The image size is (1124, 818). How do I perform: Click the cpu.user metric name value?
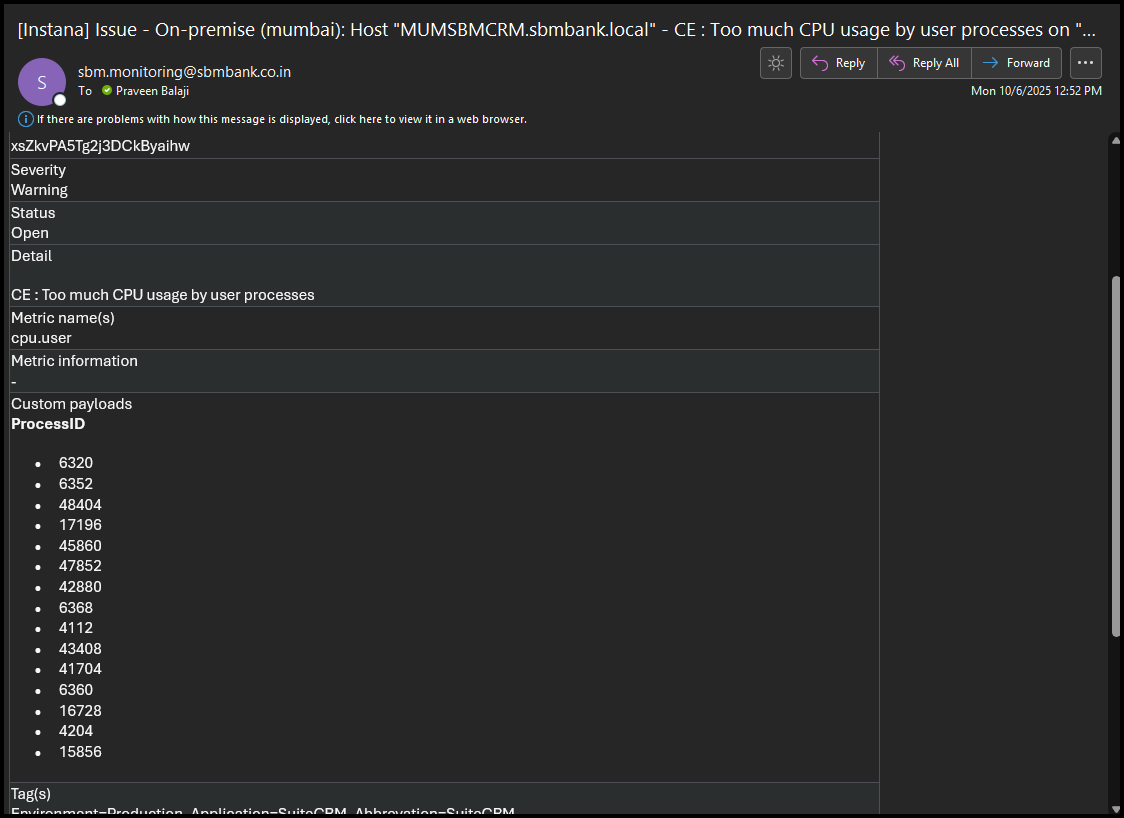click(41, 338)
